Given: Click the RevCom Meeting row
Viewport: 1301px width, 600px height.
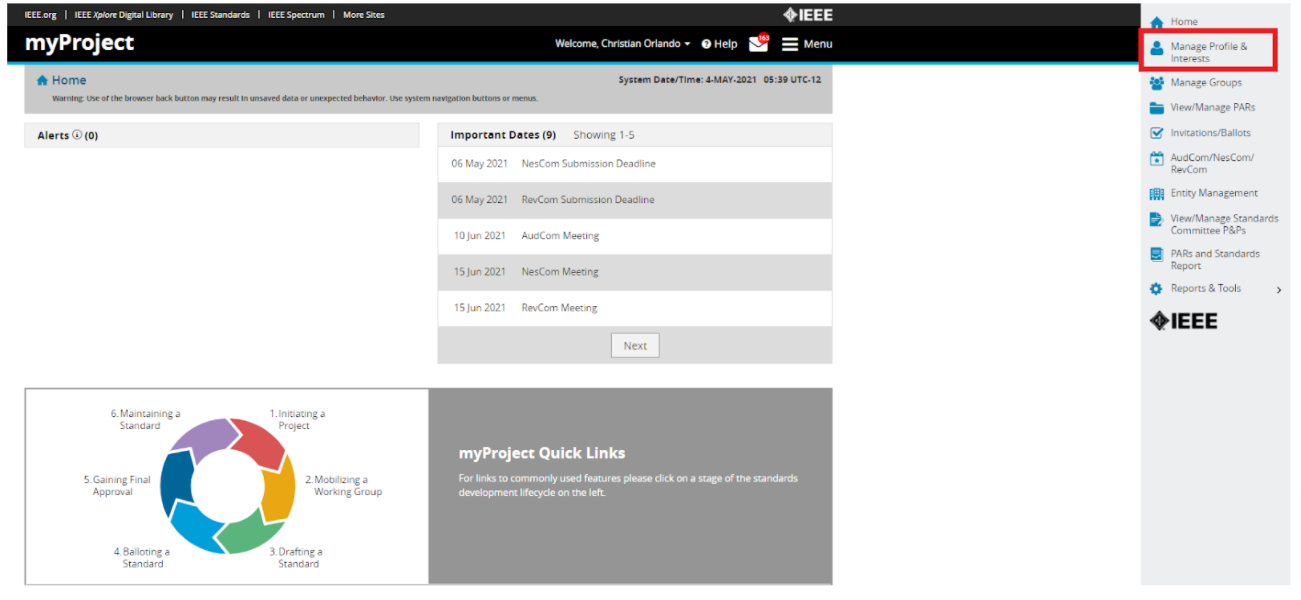Looking at the screenshot, I should pyautogui.click(x=635, y=308).
